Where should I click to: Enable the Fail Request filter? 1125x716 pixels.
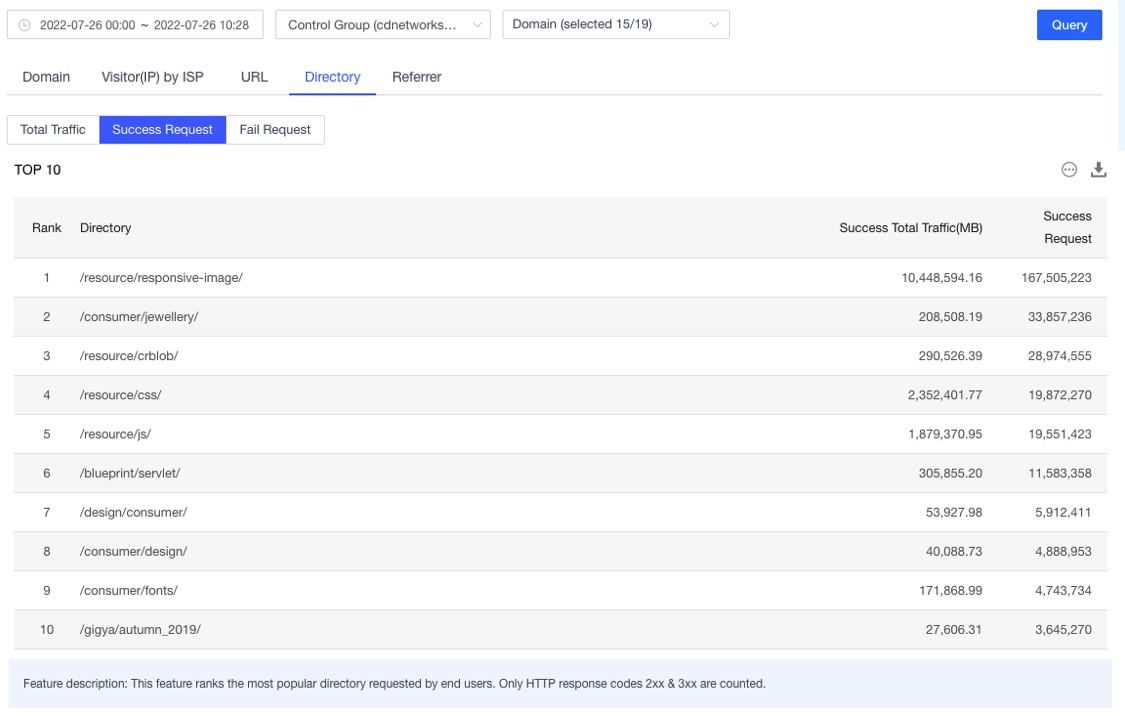[275, 129]
